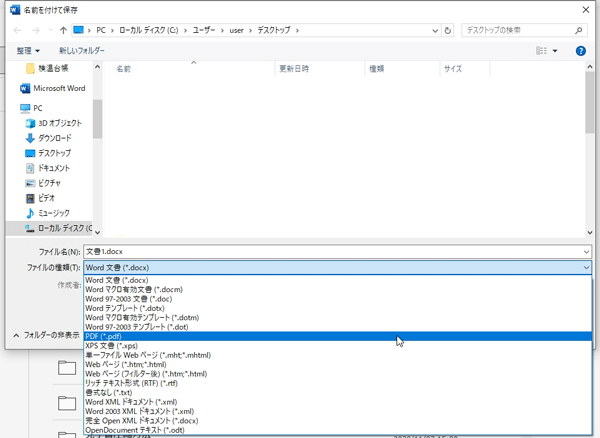
Task: Select XPS 文書 (*.xps) type
Action: coord(338,346)
